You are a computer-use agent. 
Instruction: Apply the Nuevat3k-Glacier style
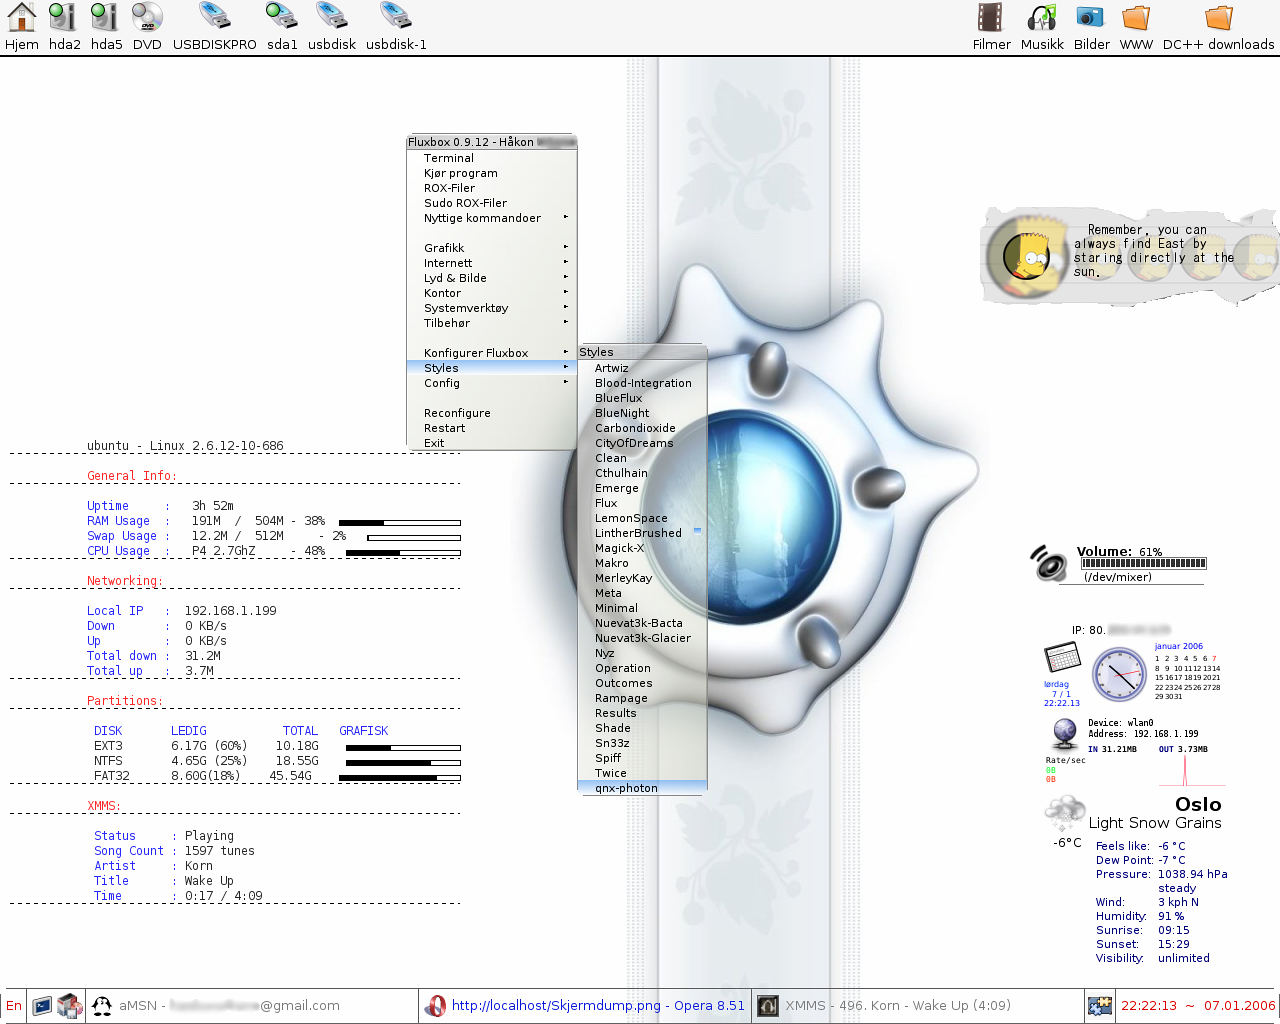[x=642, y=638]
